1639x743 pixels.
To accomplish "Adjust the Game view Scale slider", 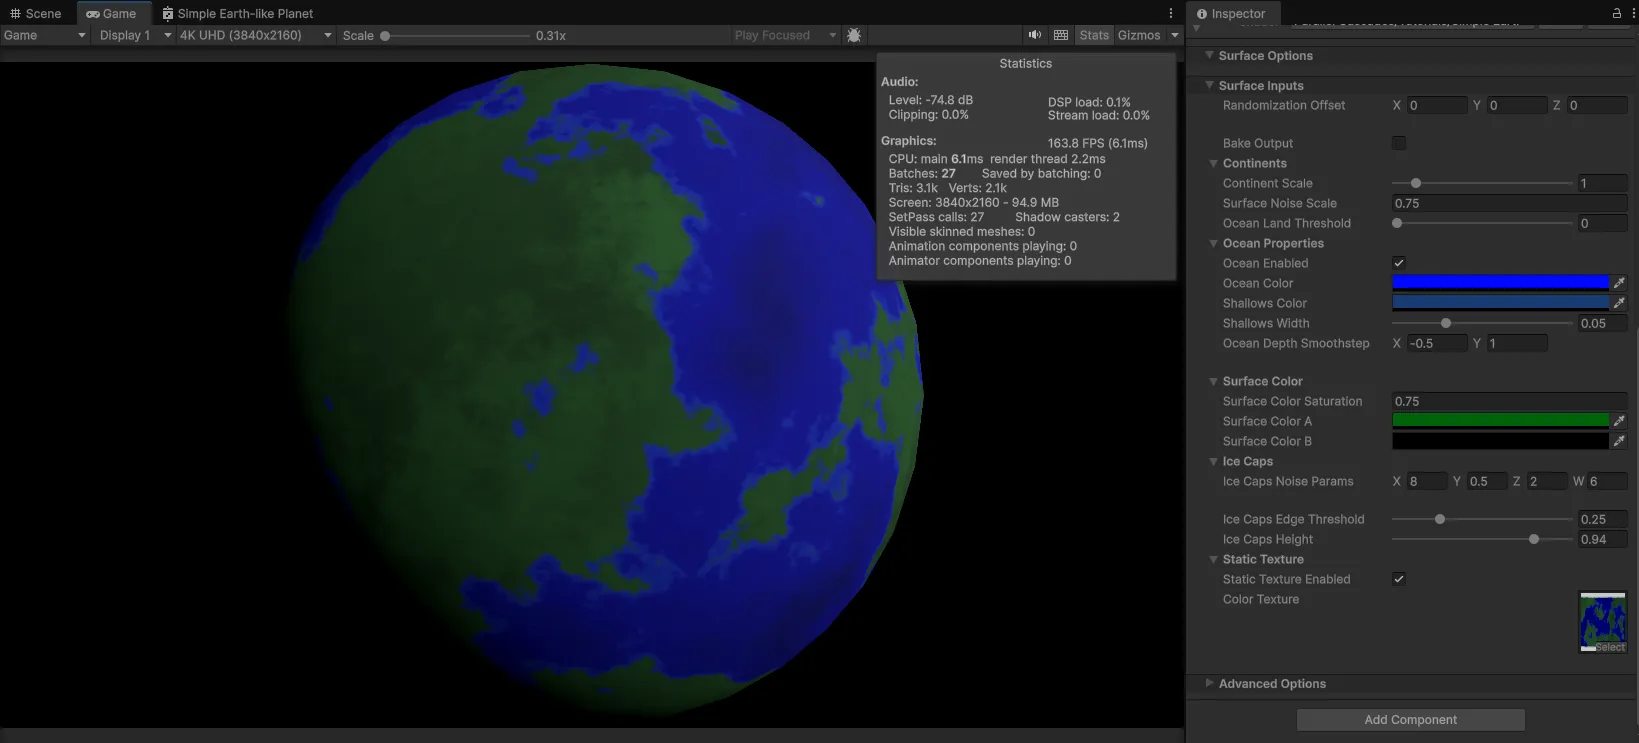I will click(x=457, y=35).
